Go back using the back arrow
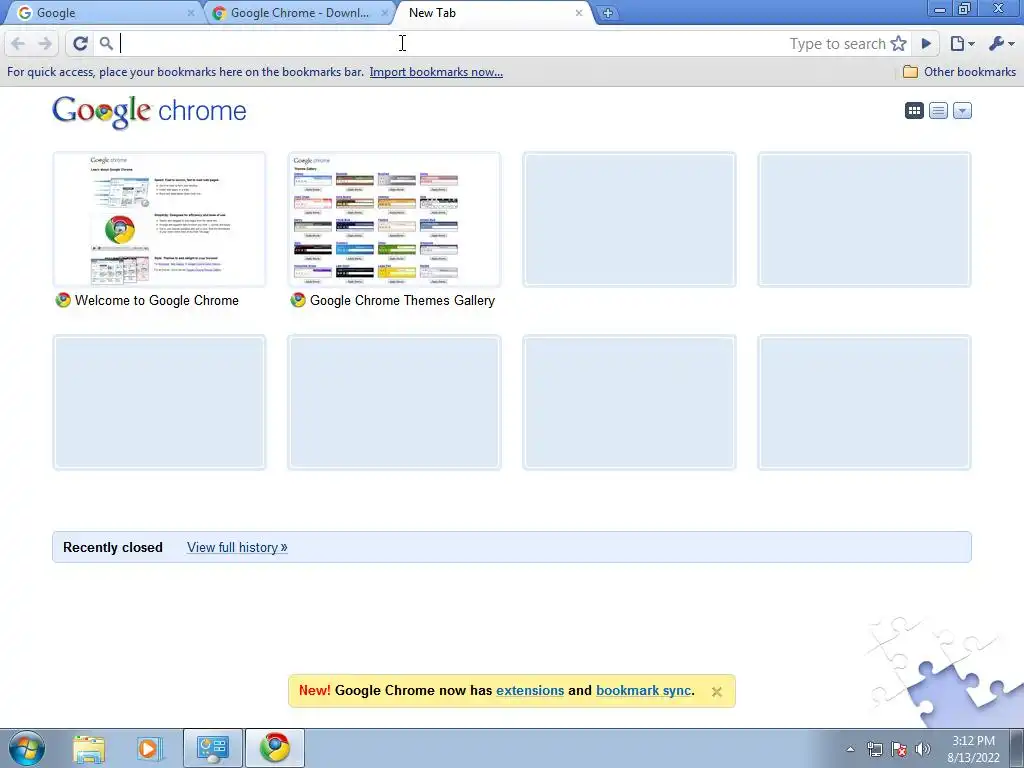 point(18,44)
